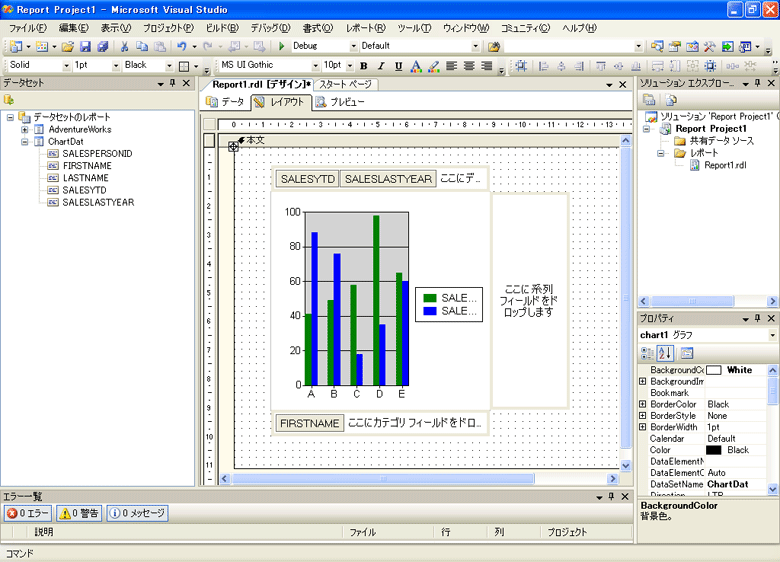Open the MS UI Gothic font dropdown

[x=315, y=66]
